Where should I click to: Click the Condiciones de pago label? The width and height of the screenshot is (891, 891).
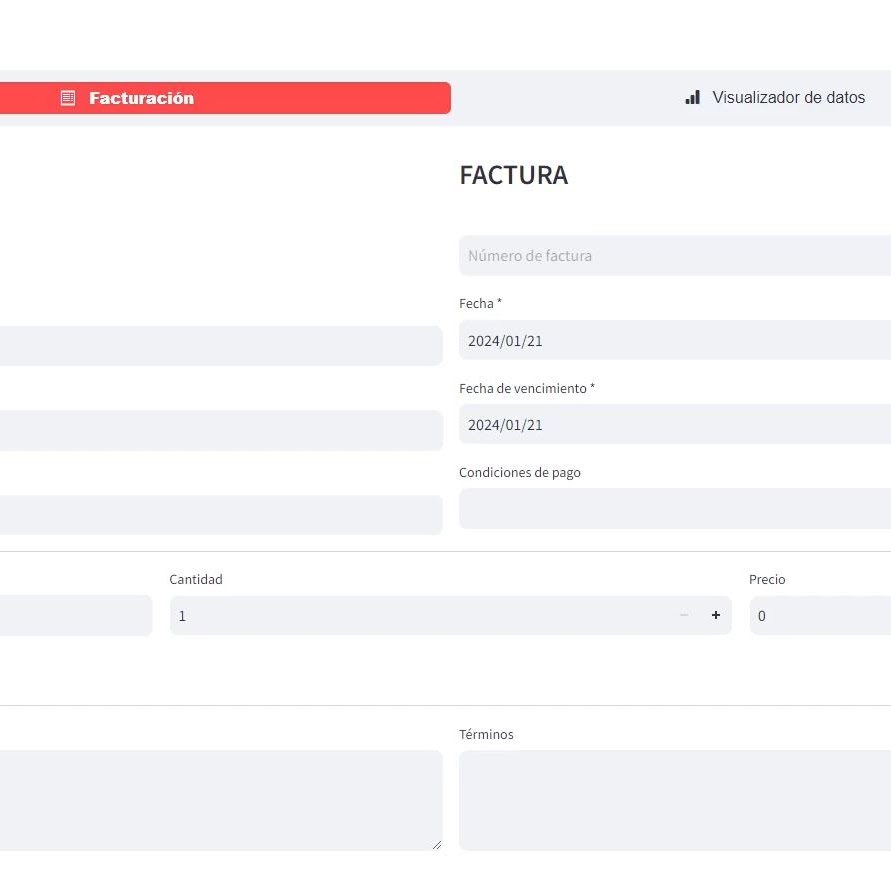click(x=520, y=473)
